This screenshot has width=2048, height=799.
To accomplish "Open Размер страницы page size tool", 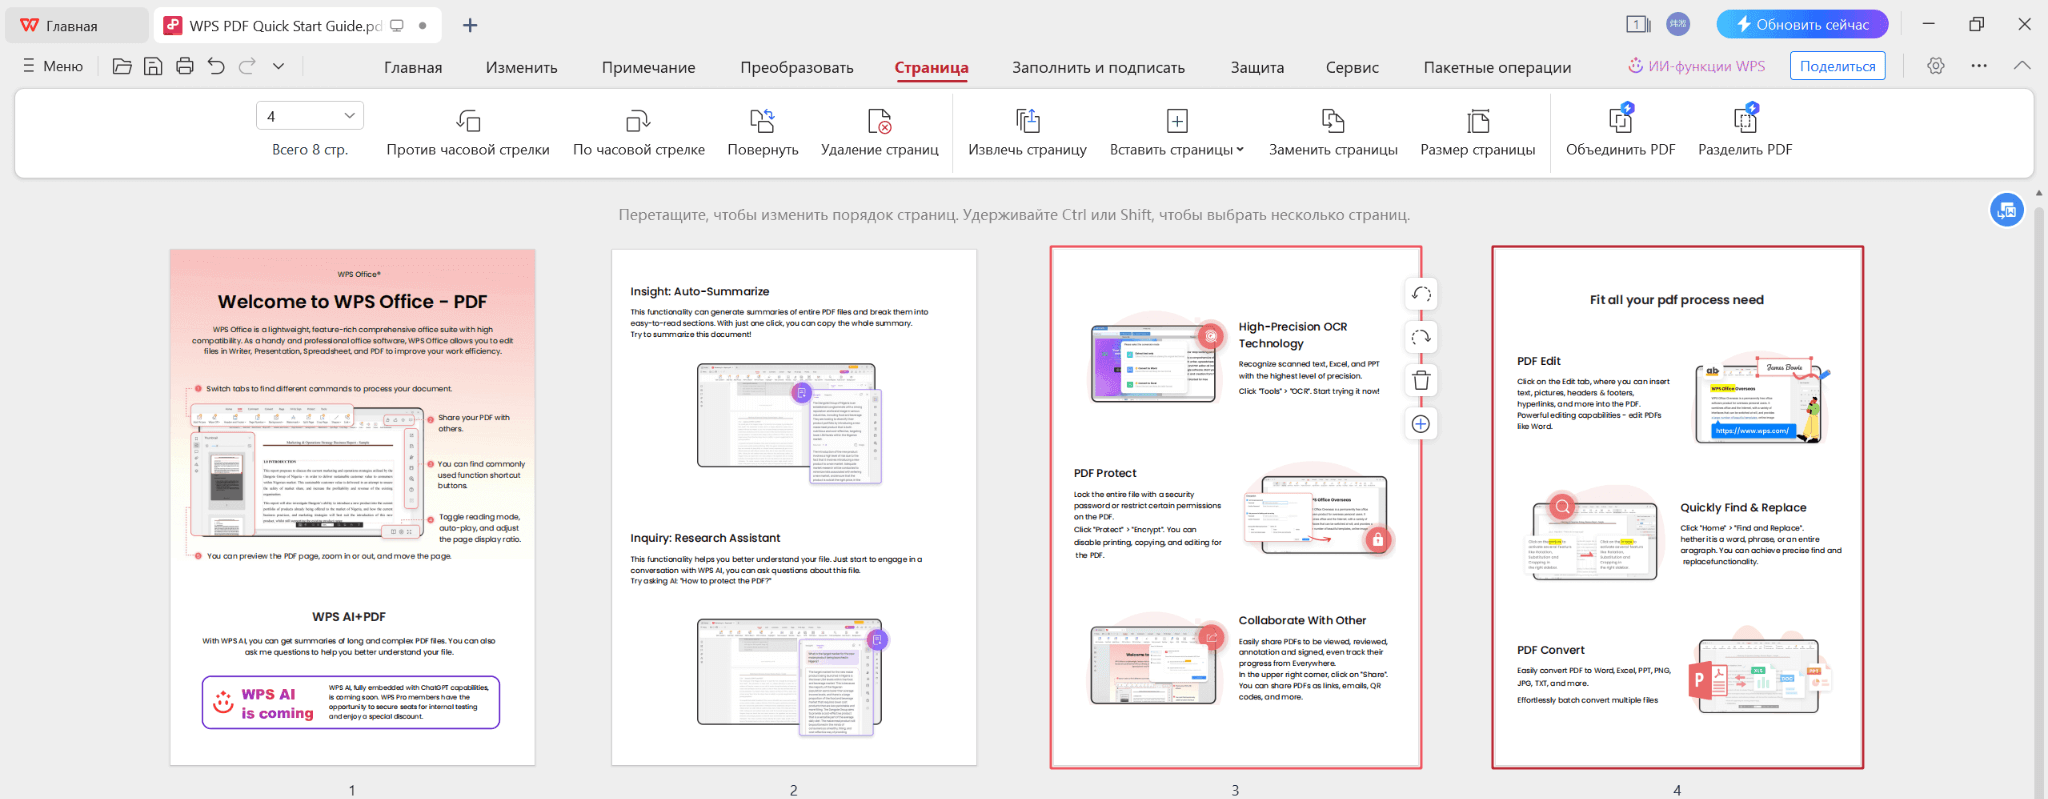I will click(1478, 132).
